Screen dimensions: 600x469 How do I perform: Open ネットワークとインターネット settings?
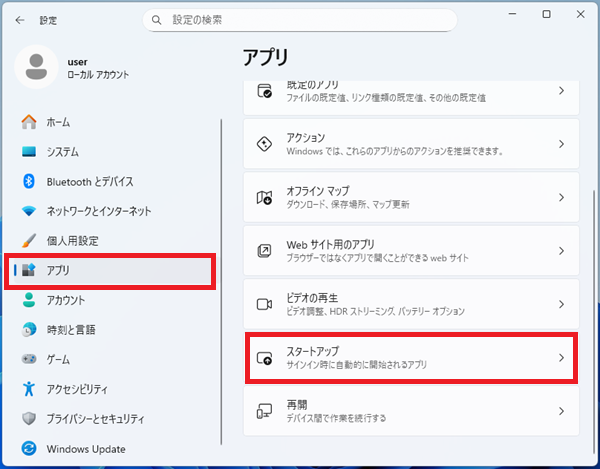click(x=99, y=211)
